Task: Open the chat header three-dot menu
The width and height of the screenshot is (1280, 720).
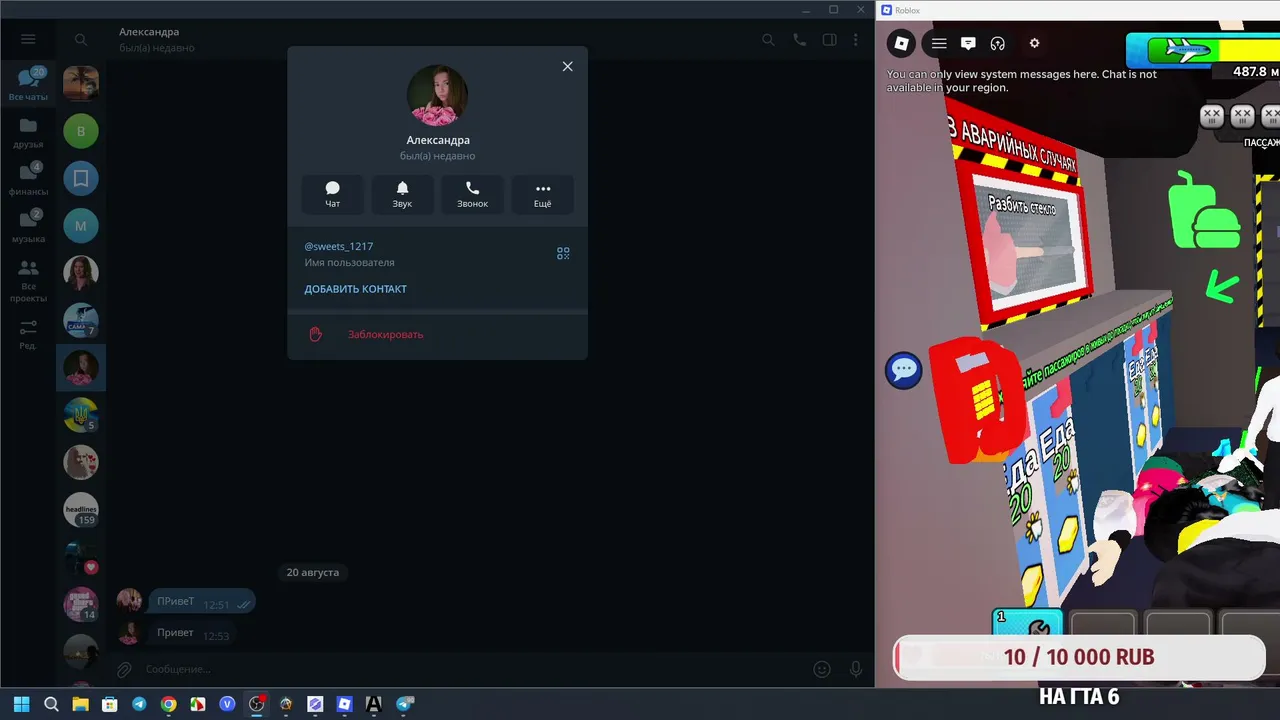Action: pos(856,40)
